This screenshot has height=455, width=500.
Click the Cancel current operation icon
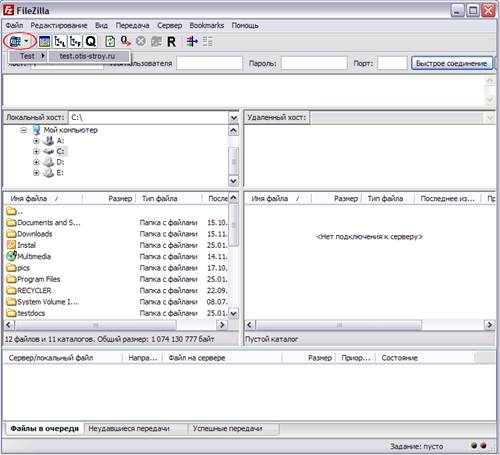click(x=141, y=42)
